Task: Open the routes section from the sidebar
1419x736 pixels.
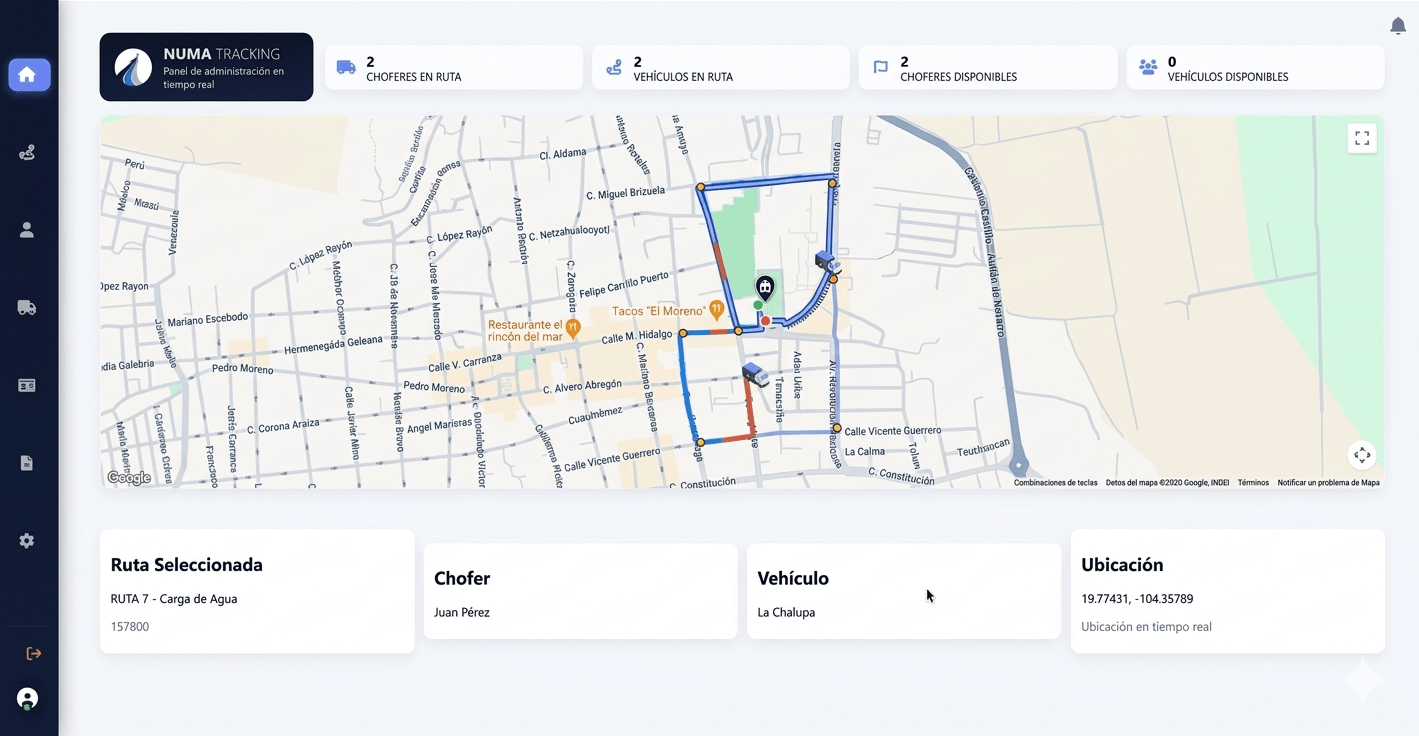Action: 27,152
